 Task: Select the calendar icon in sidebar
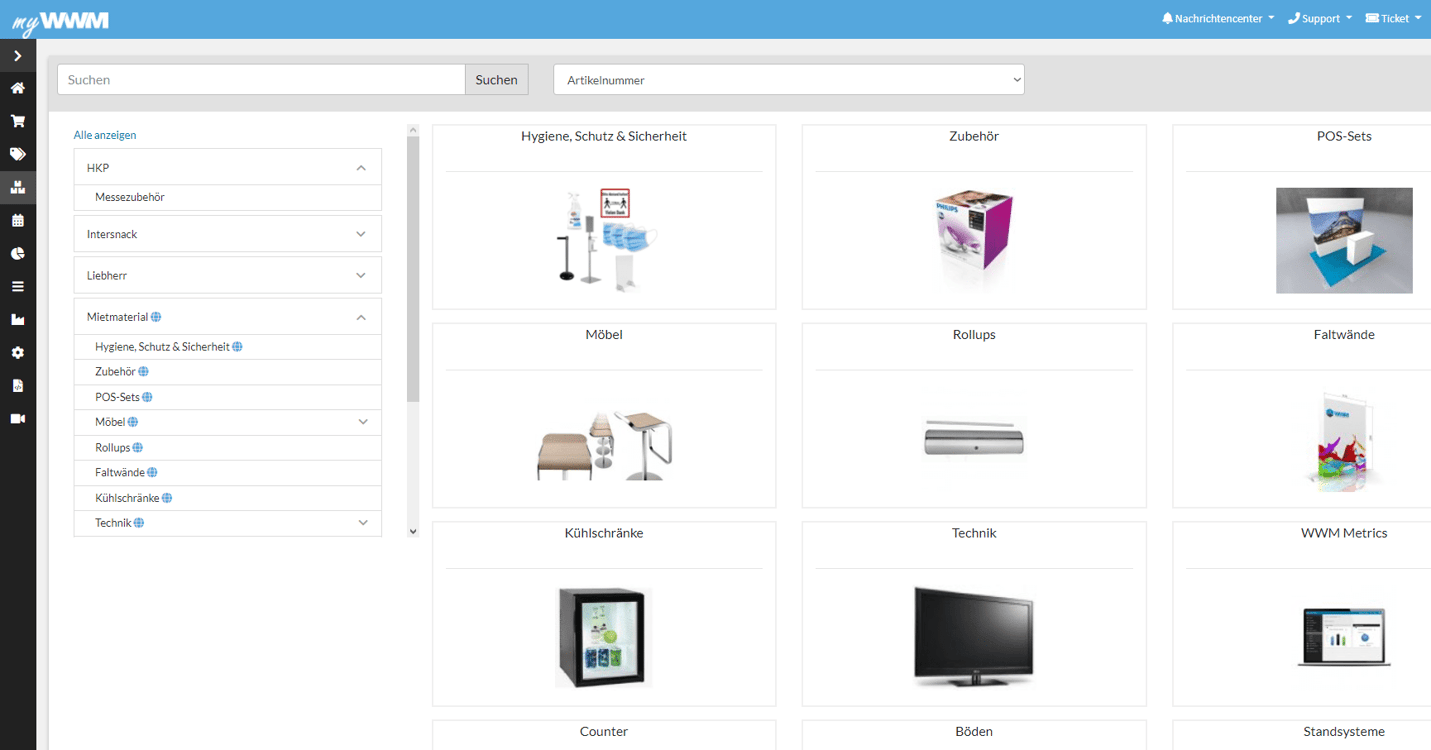coord(17,220)
